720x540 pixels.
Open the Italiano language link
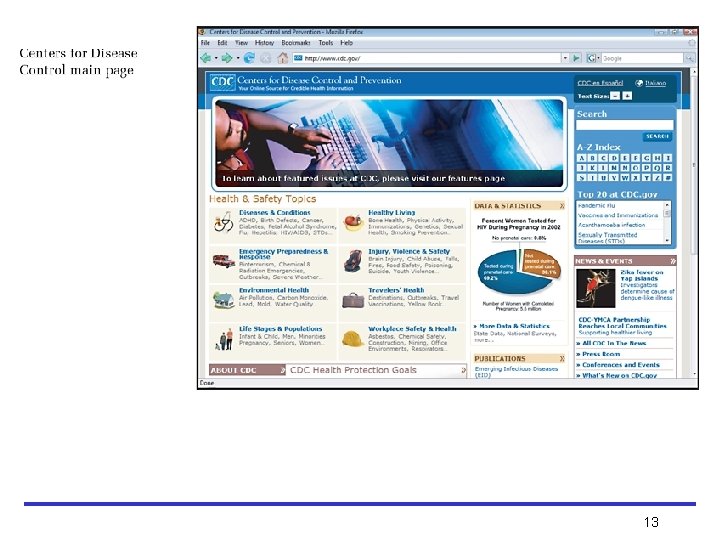(655, 83)
